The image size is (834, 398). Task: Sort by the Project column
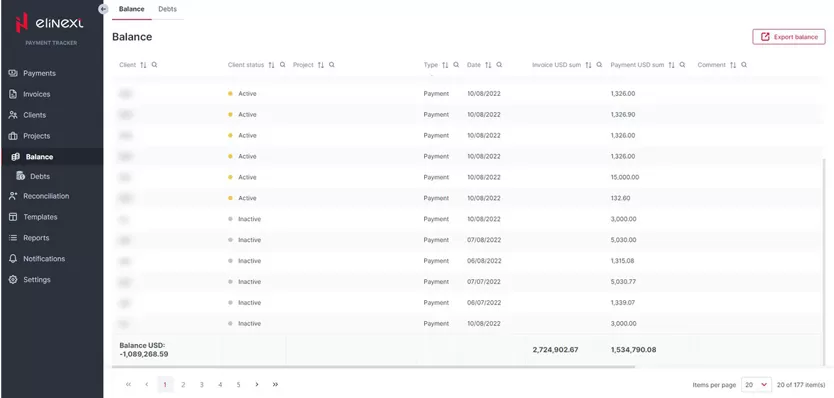[x=321, y=65]
